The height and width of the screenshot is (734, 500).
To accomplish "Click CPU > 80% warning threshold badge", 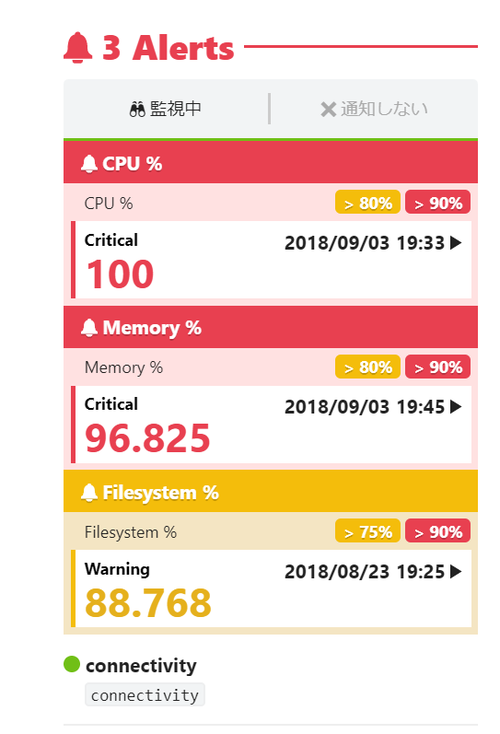I will [x=368, y=202].
